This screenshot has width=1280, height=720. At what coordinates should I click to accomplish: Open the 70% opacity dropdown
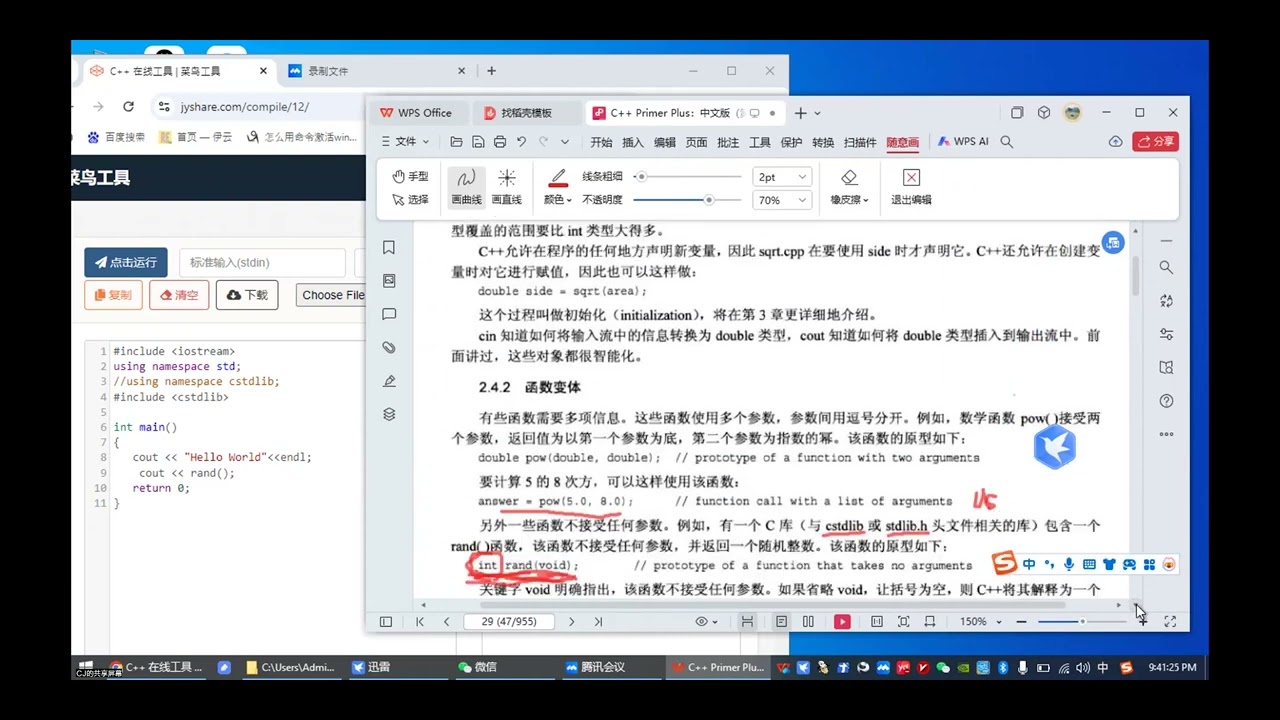[781, 200]
